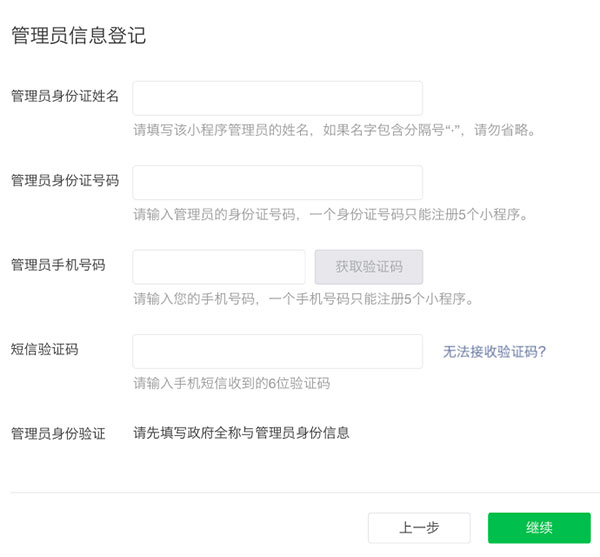Focus the 管理员身份证号码 text box
The image size is (600, 557).
[x=277, y=182]
